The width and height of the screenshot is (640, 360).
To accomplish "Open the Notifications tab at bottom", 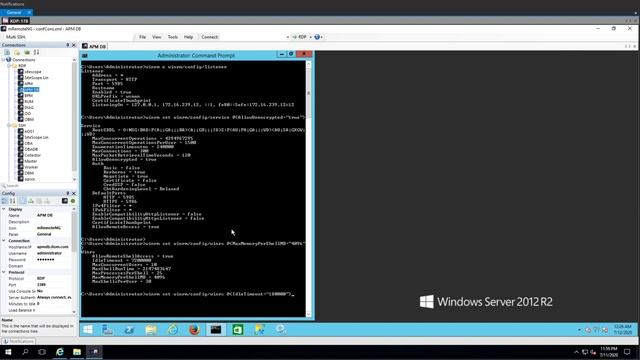I will click(18, 341).
